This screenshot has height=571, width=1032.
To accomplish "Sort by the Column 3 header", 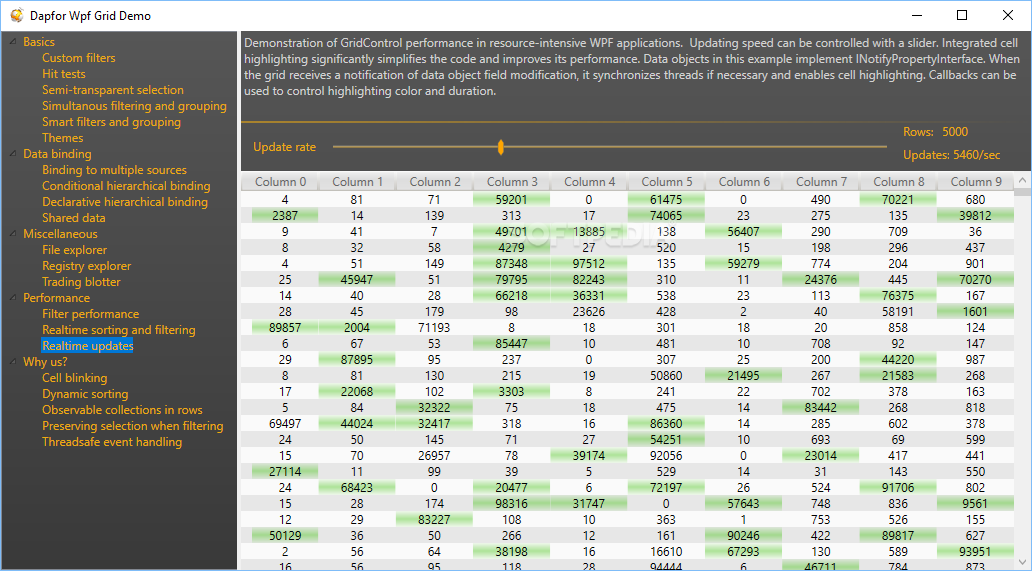I will coord(512,182).
